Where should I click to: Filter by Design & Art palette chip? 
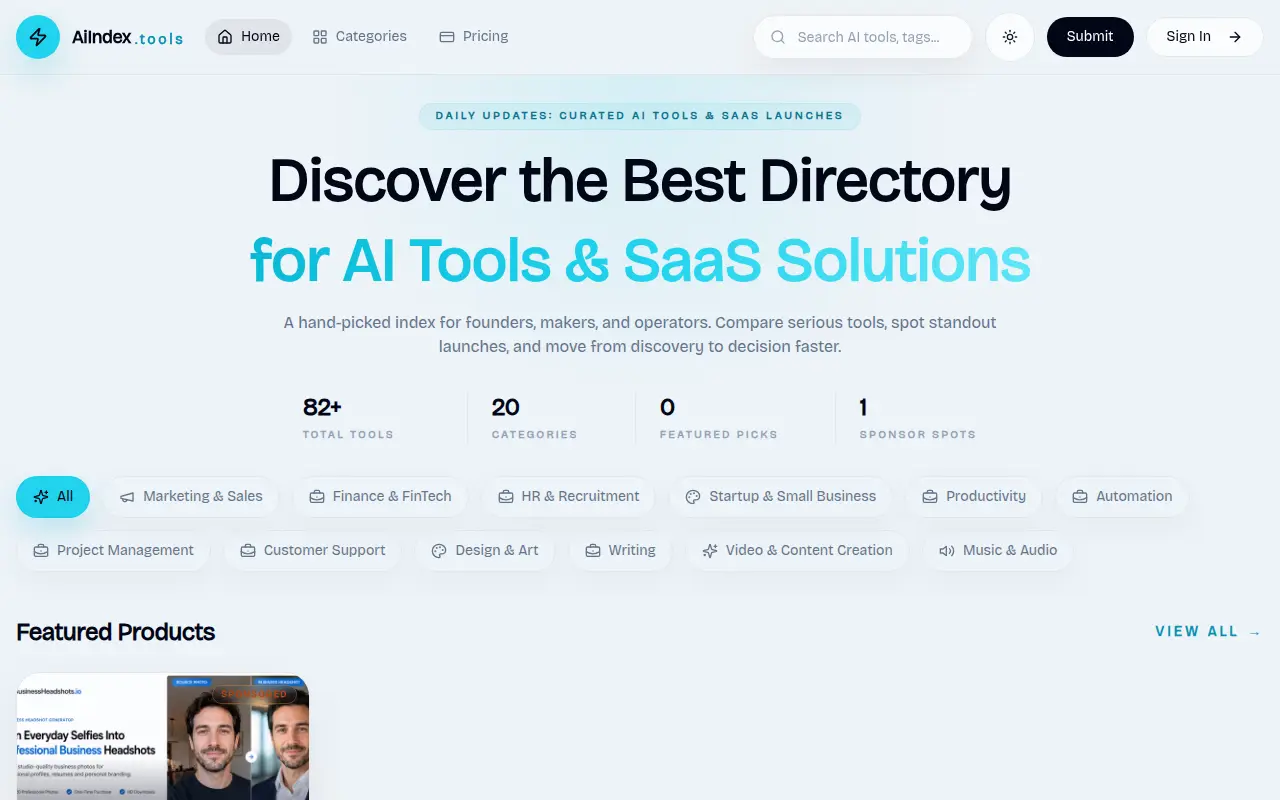(485, 551)
